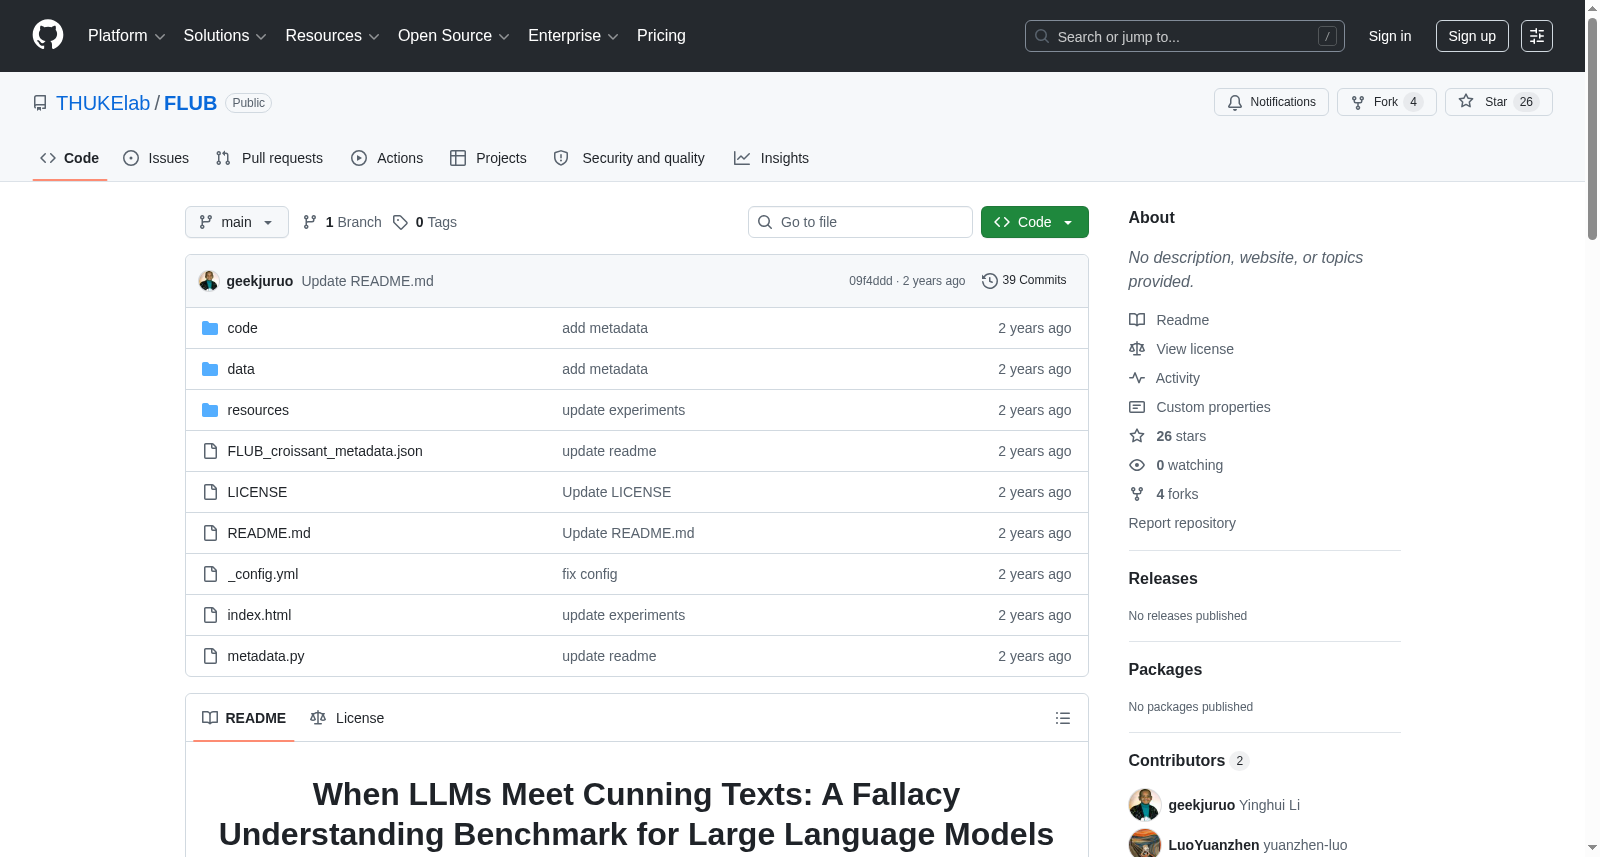Switch to the Issues tab
Image resolution: width=1600 pixels, height=857 pixels.
click(156, 158)
